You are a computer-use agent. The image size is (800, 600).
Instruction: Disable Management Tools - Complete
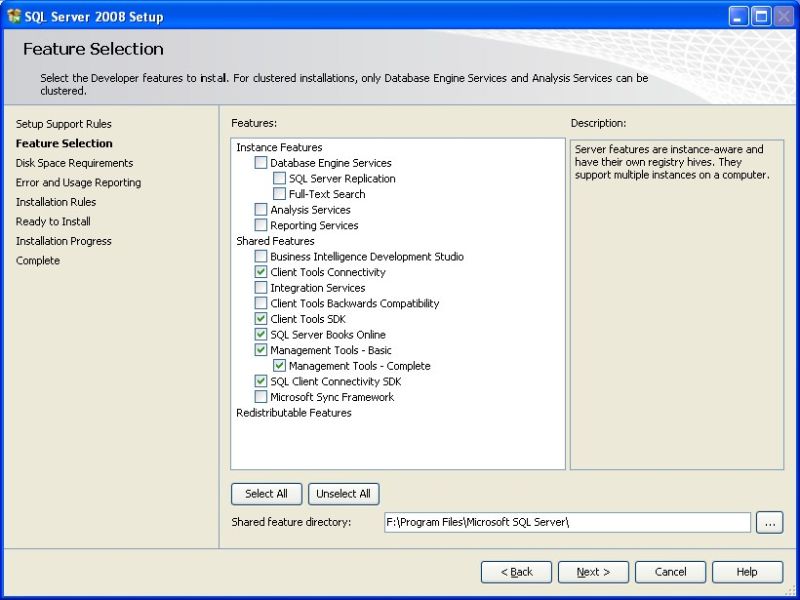coord(277,365)
